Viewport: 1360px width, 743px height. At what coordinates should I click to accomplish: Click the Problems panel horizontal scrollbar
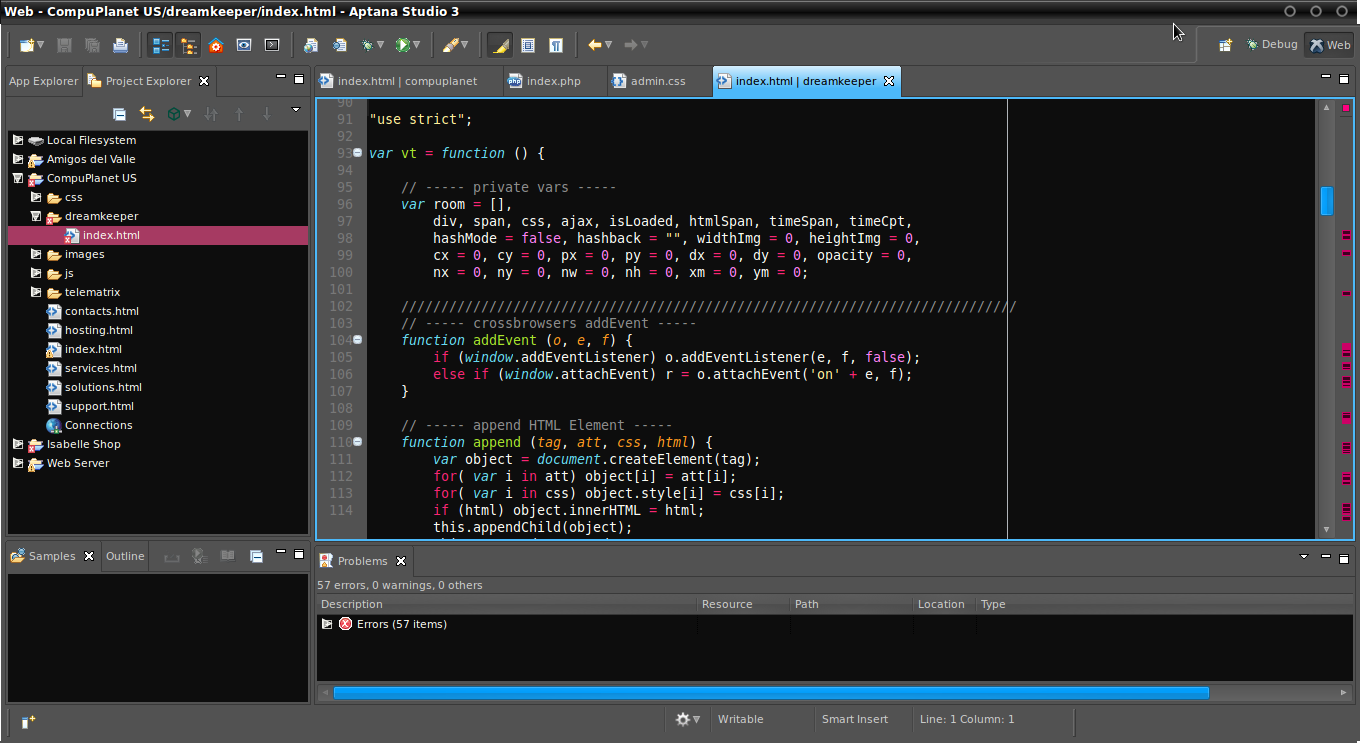(x=770, y=692)
